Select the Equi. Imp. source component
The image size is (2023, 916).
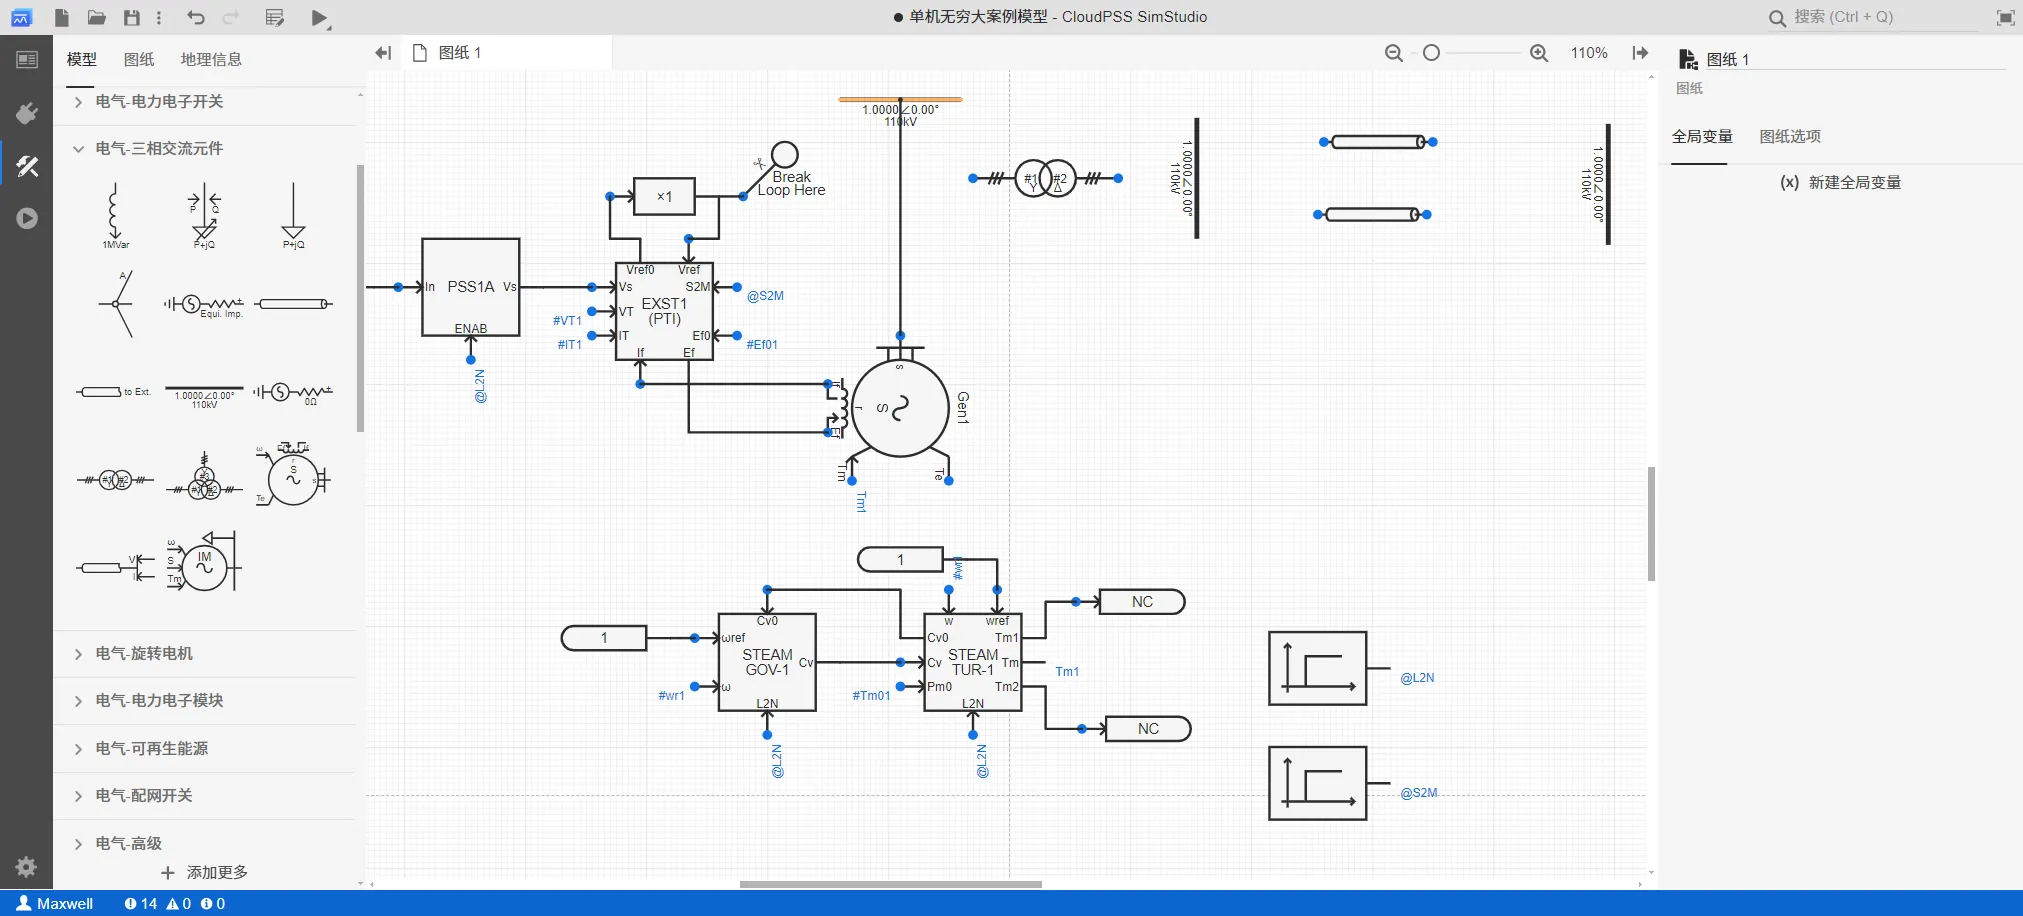pos(204,304)
